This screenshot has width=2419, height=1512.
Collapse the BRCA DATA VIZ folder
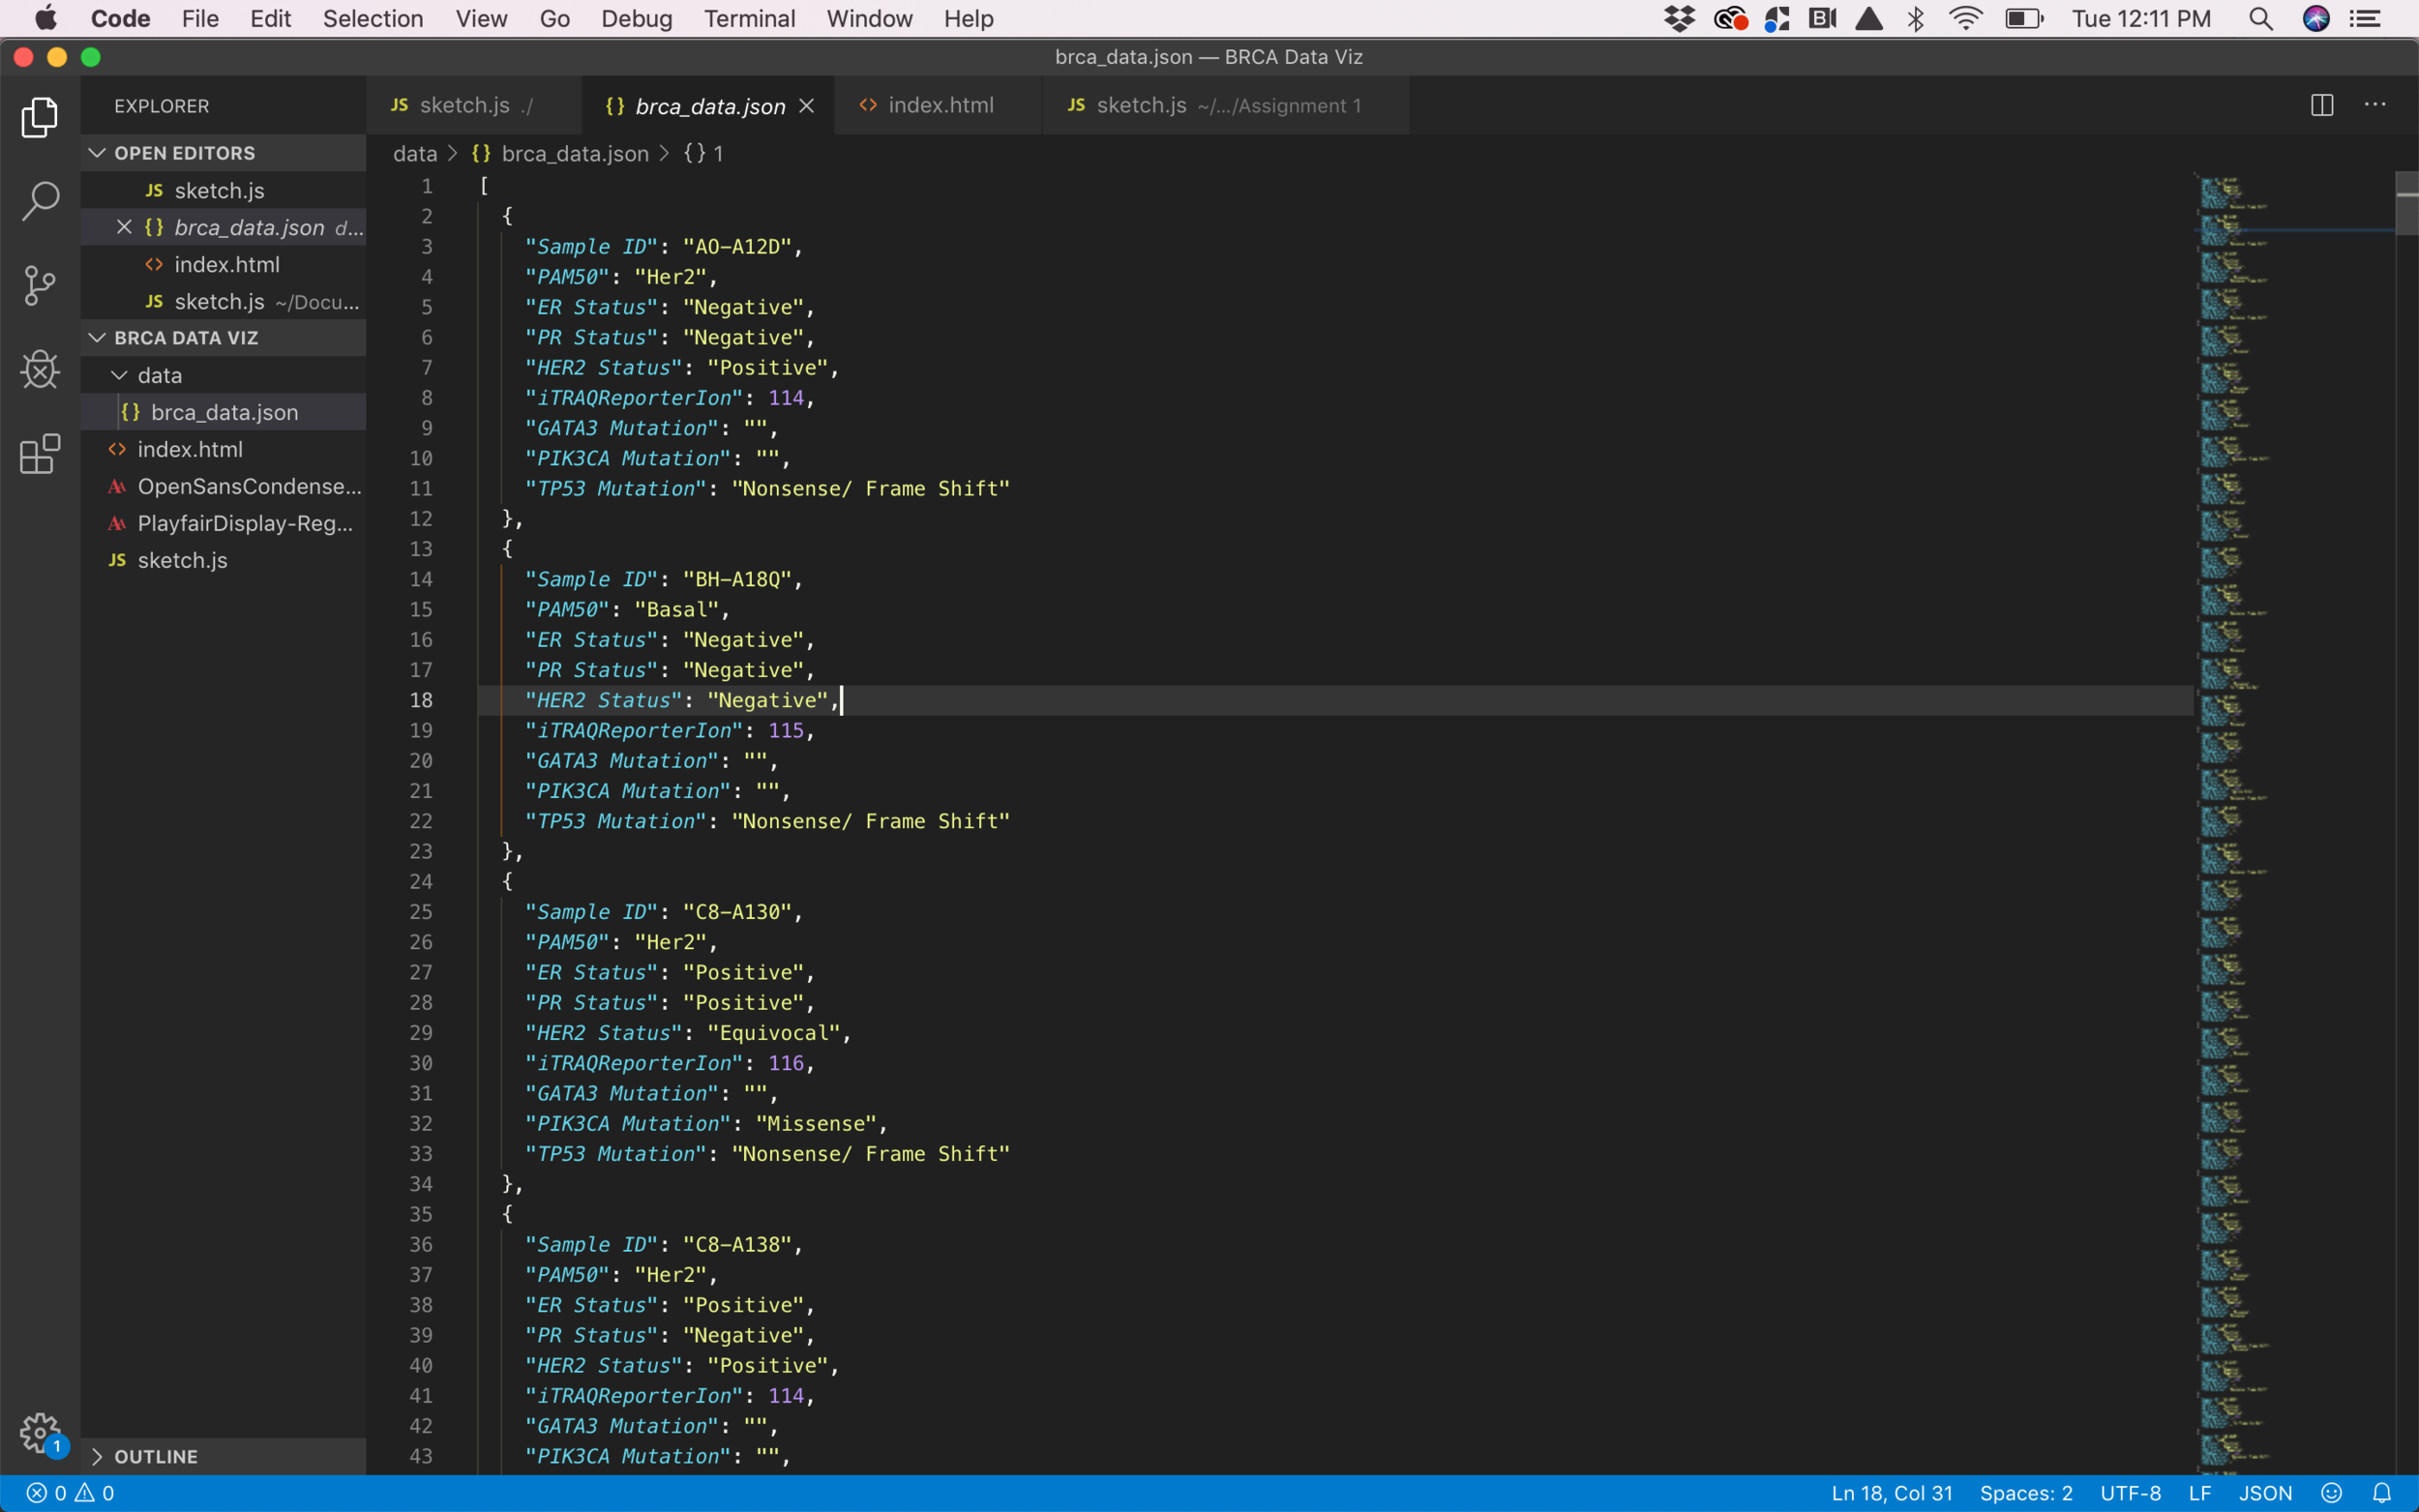pos(97,337)
